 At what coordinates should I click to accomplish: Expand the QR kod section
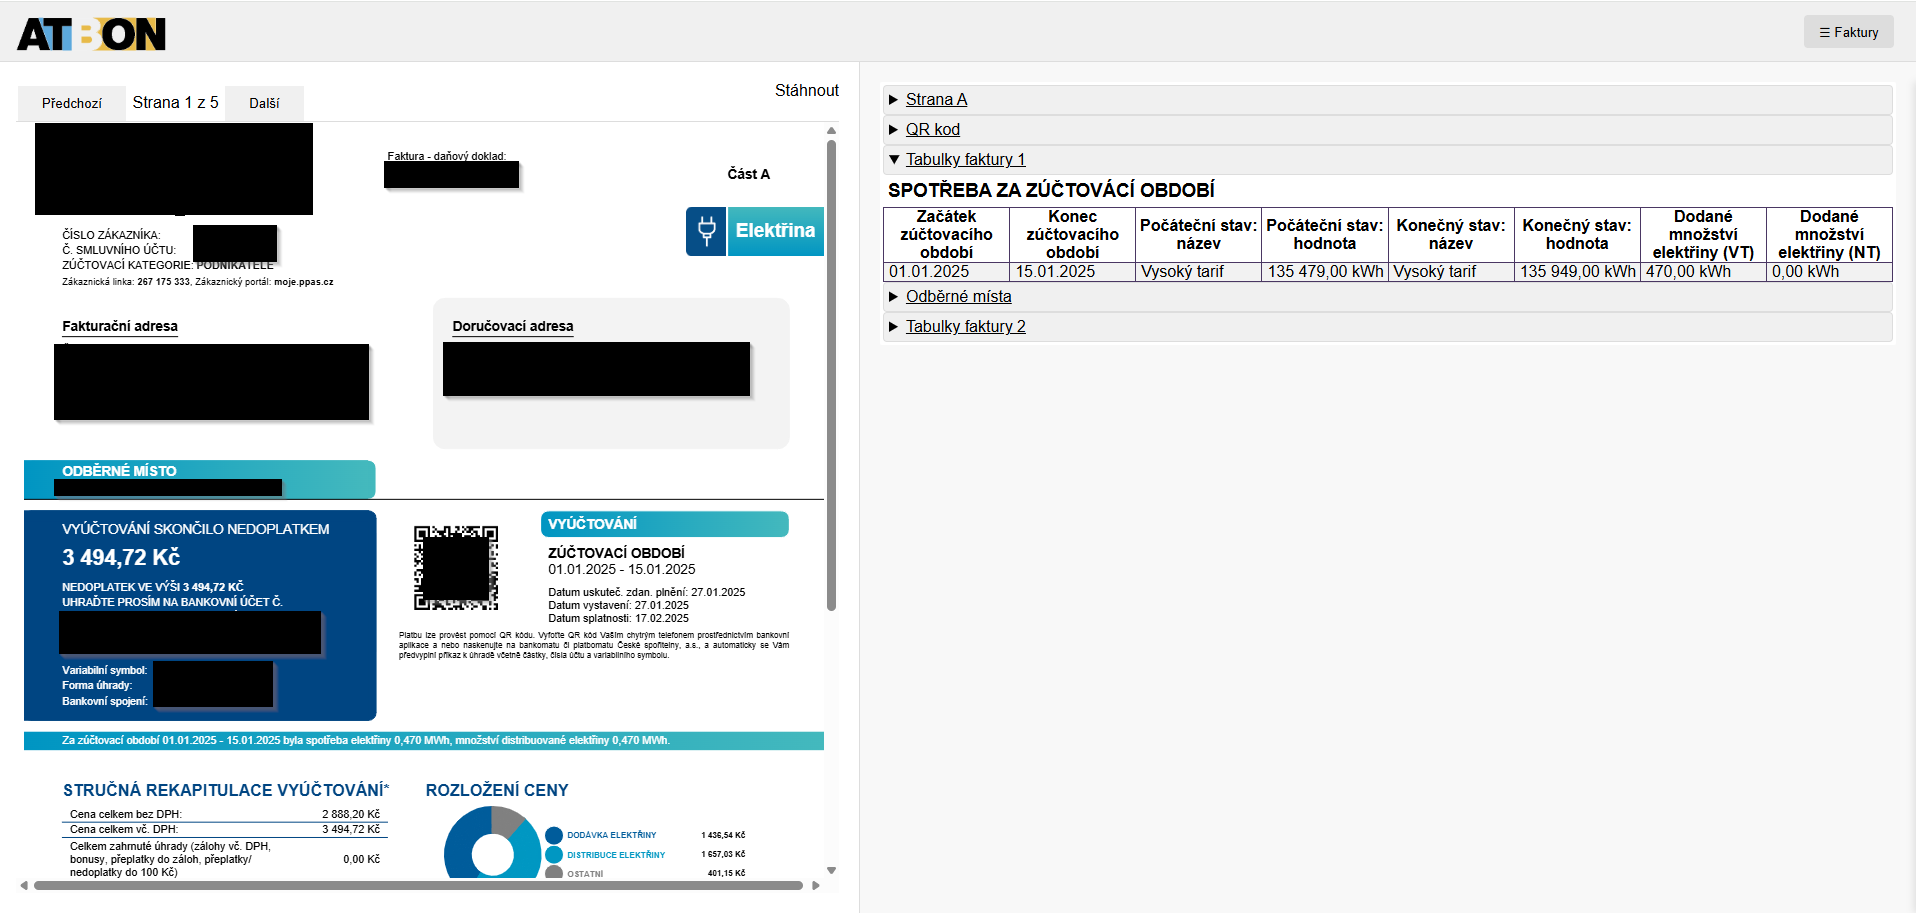(x=932, y=129)
